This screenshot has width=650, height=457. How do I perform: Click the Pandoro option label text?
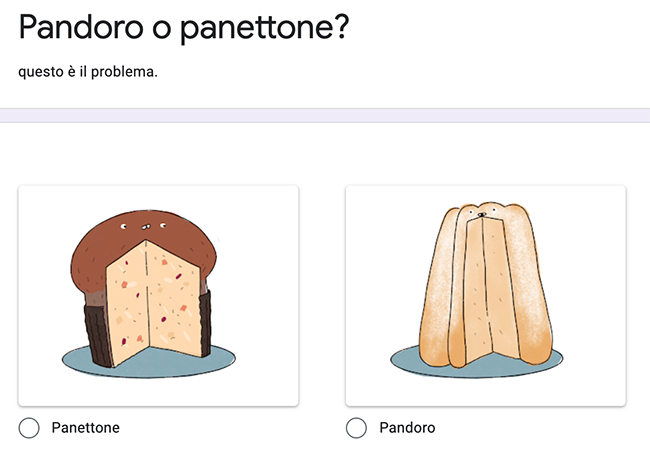(407, 428)
